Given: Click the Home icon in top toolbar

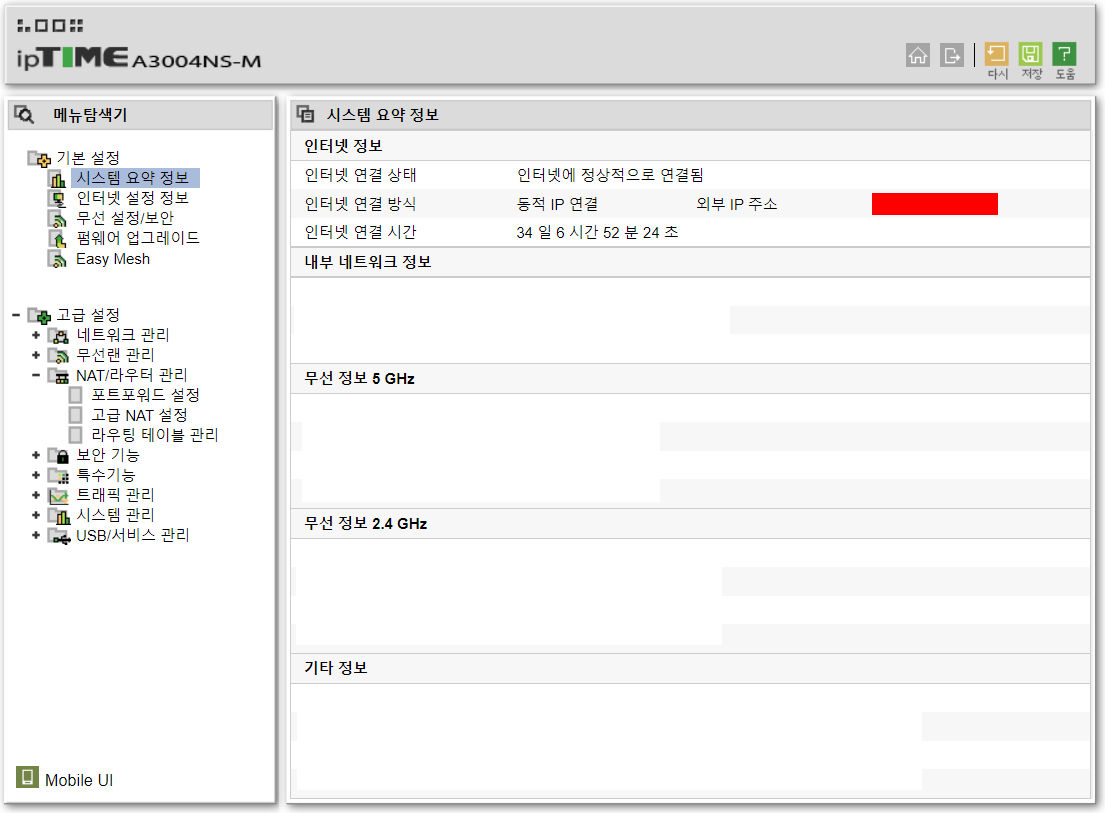Looking at the screenshot, I should [918, 55].
